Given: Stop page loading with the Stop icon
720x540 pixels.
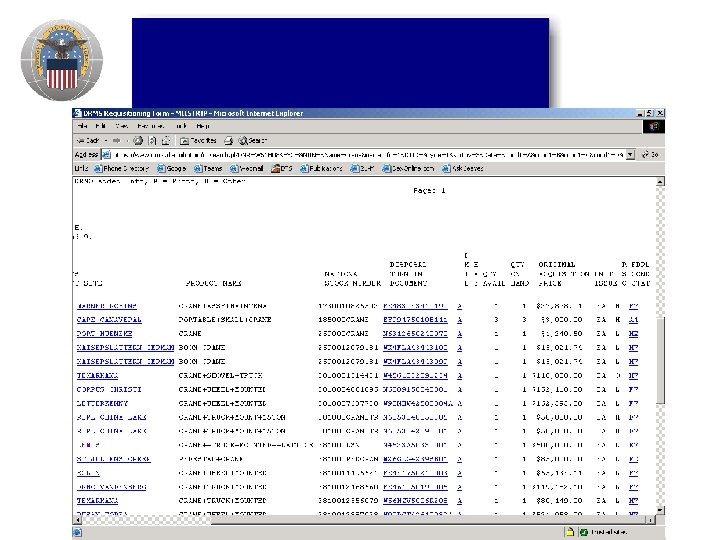Looking at the screenshot, I should point(138,141).
